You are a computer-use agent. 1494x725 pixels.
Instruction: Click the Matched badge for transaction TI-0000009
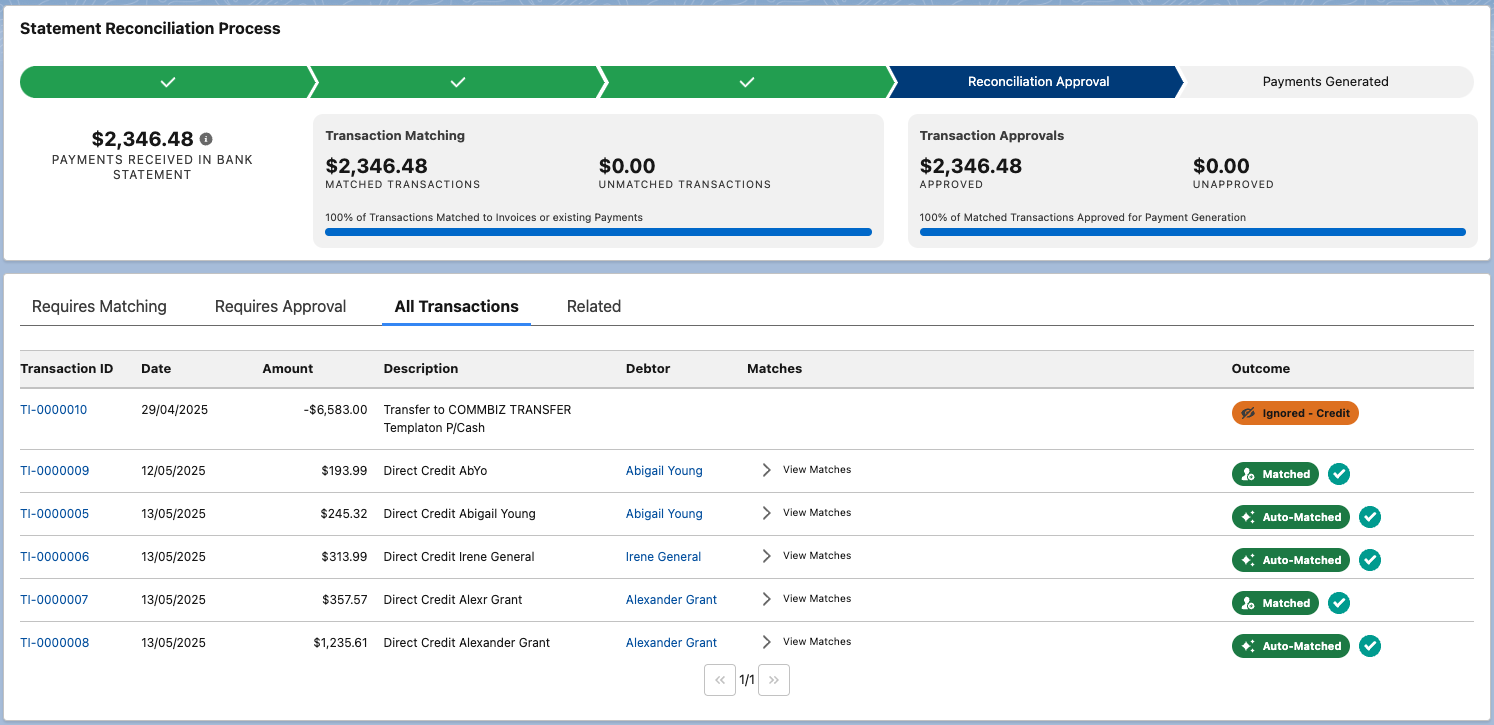tap(1275, 474)
